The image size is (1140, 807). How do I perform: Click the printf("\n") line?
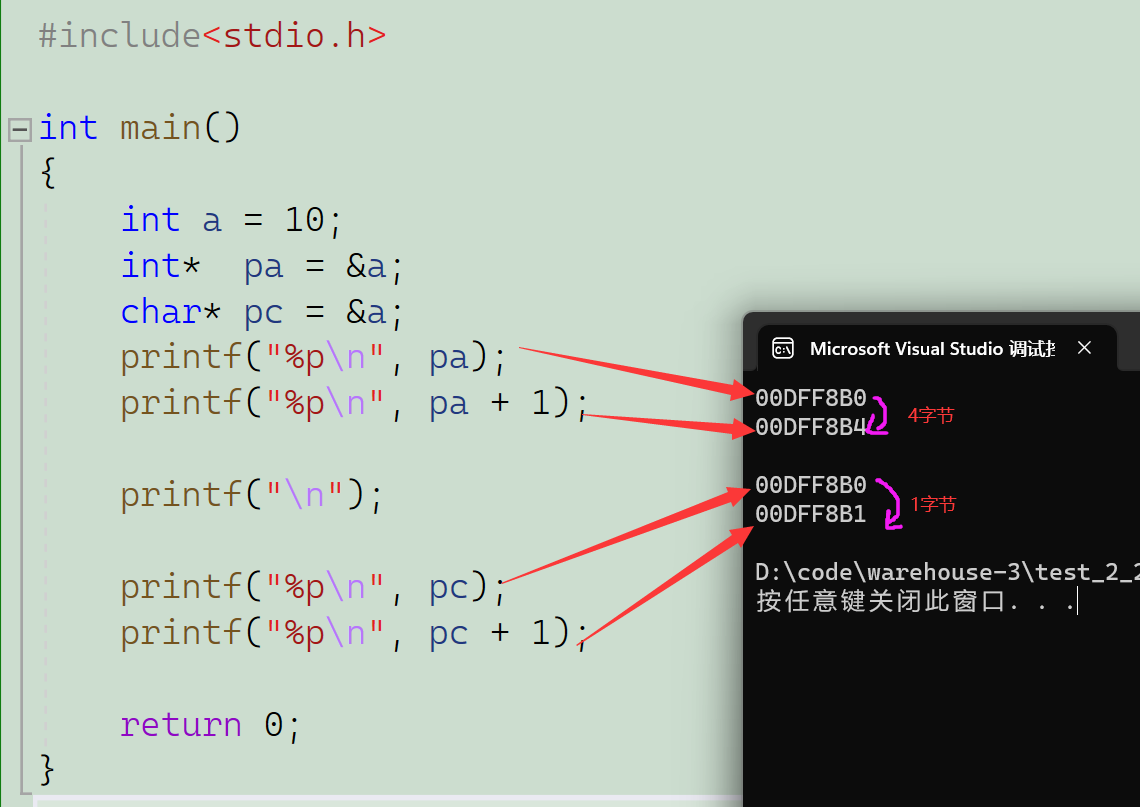click(x=251, y=496)
